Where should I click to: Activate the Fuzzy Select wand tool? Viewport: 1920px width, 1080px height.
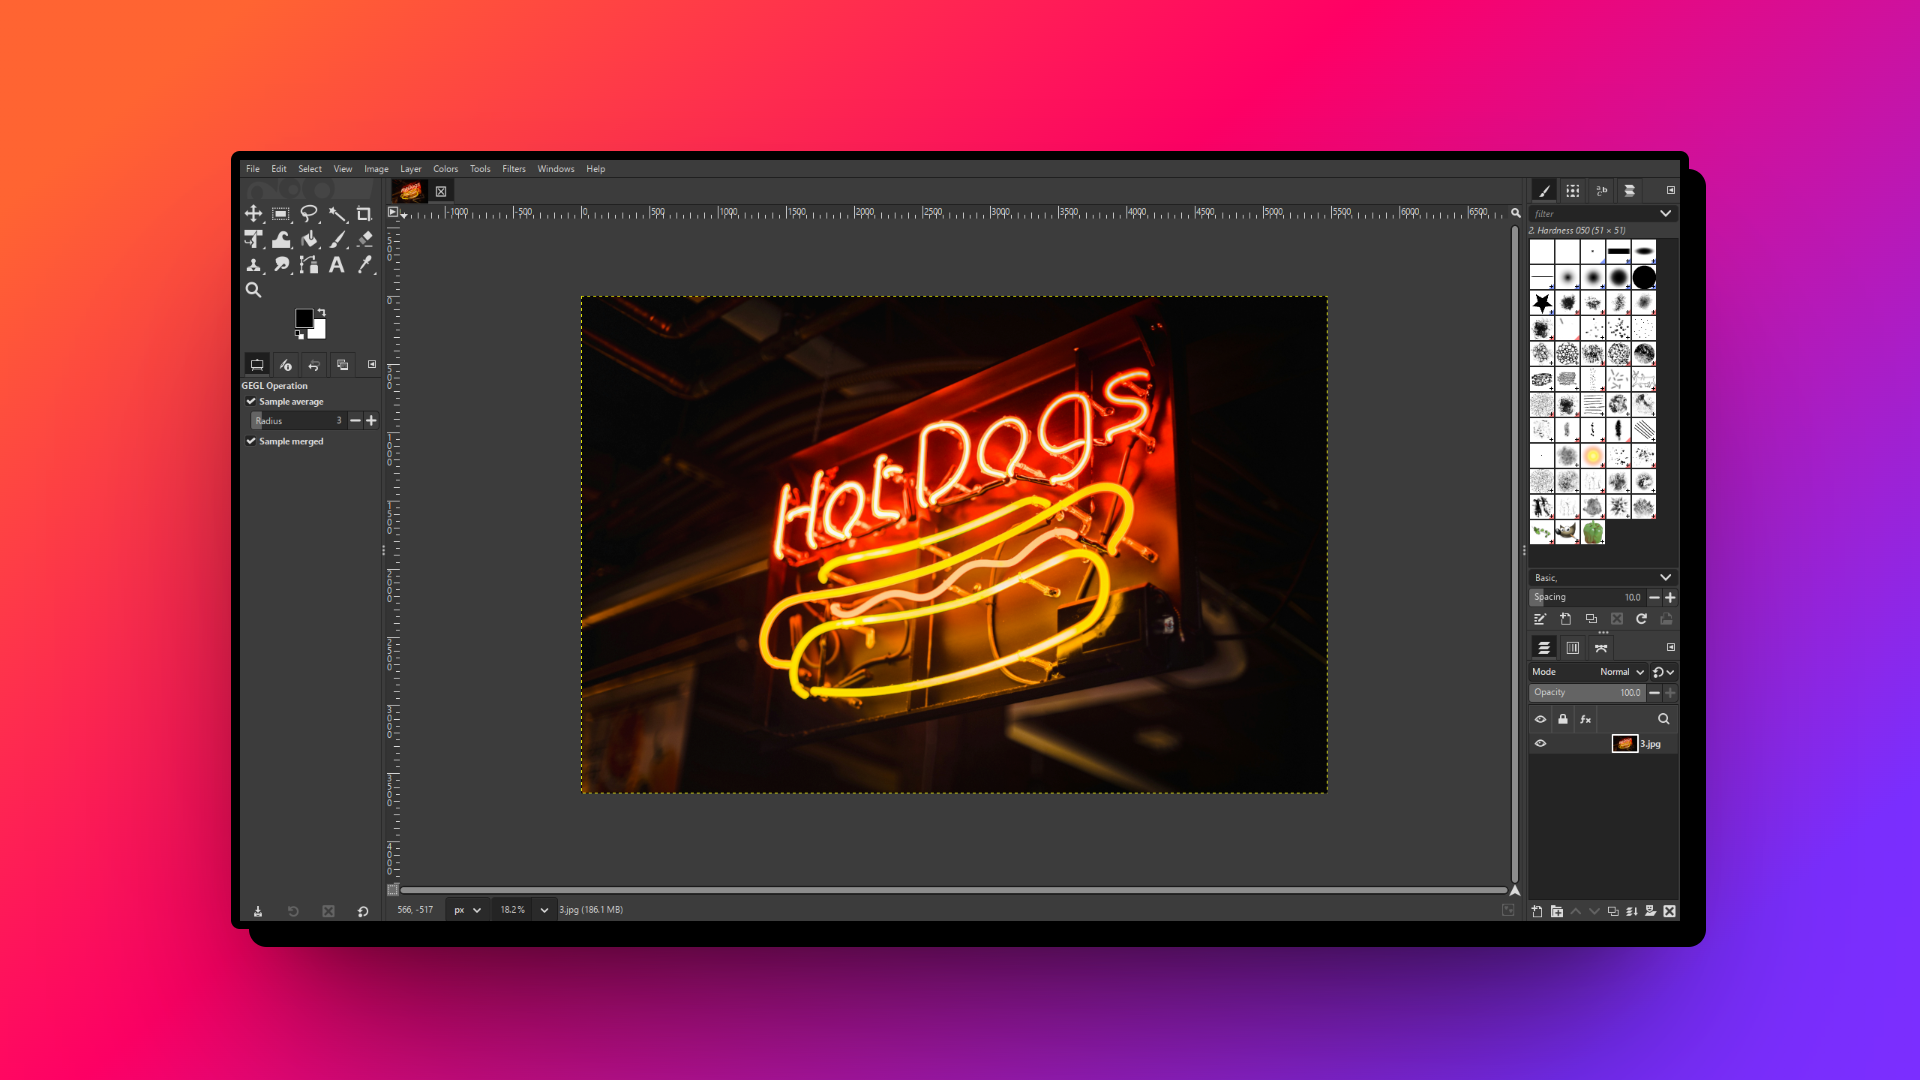click(x=337, y=213)
